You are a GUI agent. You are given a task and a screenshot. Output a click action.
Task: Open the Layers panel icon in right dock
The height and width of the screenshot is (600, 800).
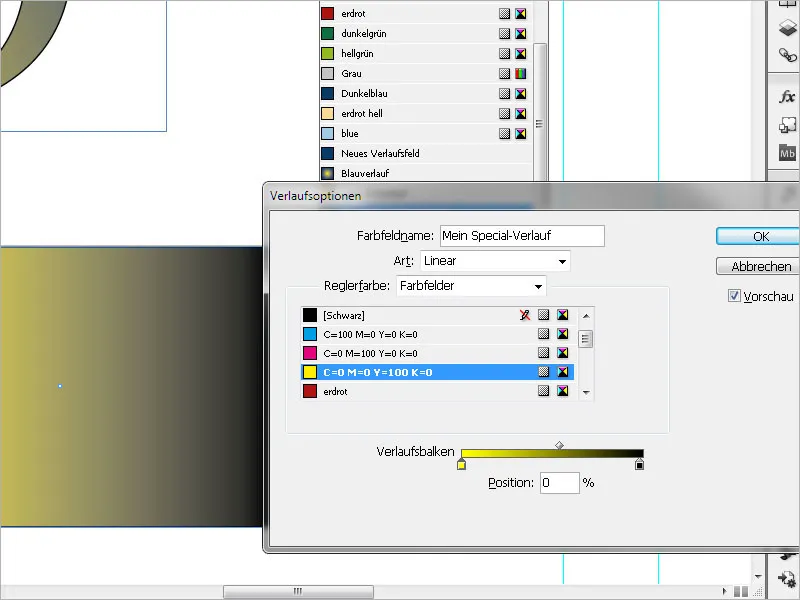click(788, 28)
